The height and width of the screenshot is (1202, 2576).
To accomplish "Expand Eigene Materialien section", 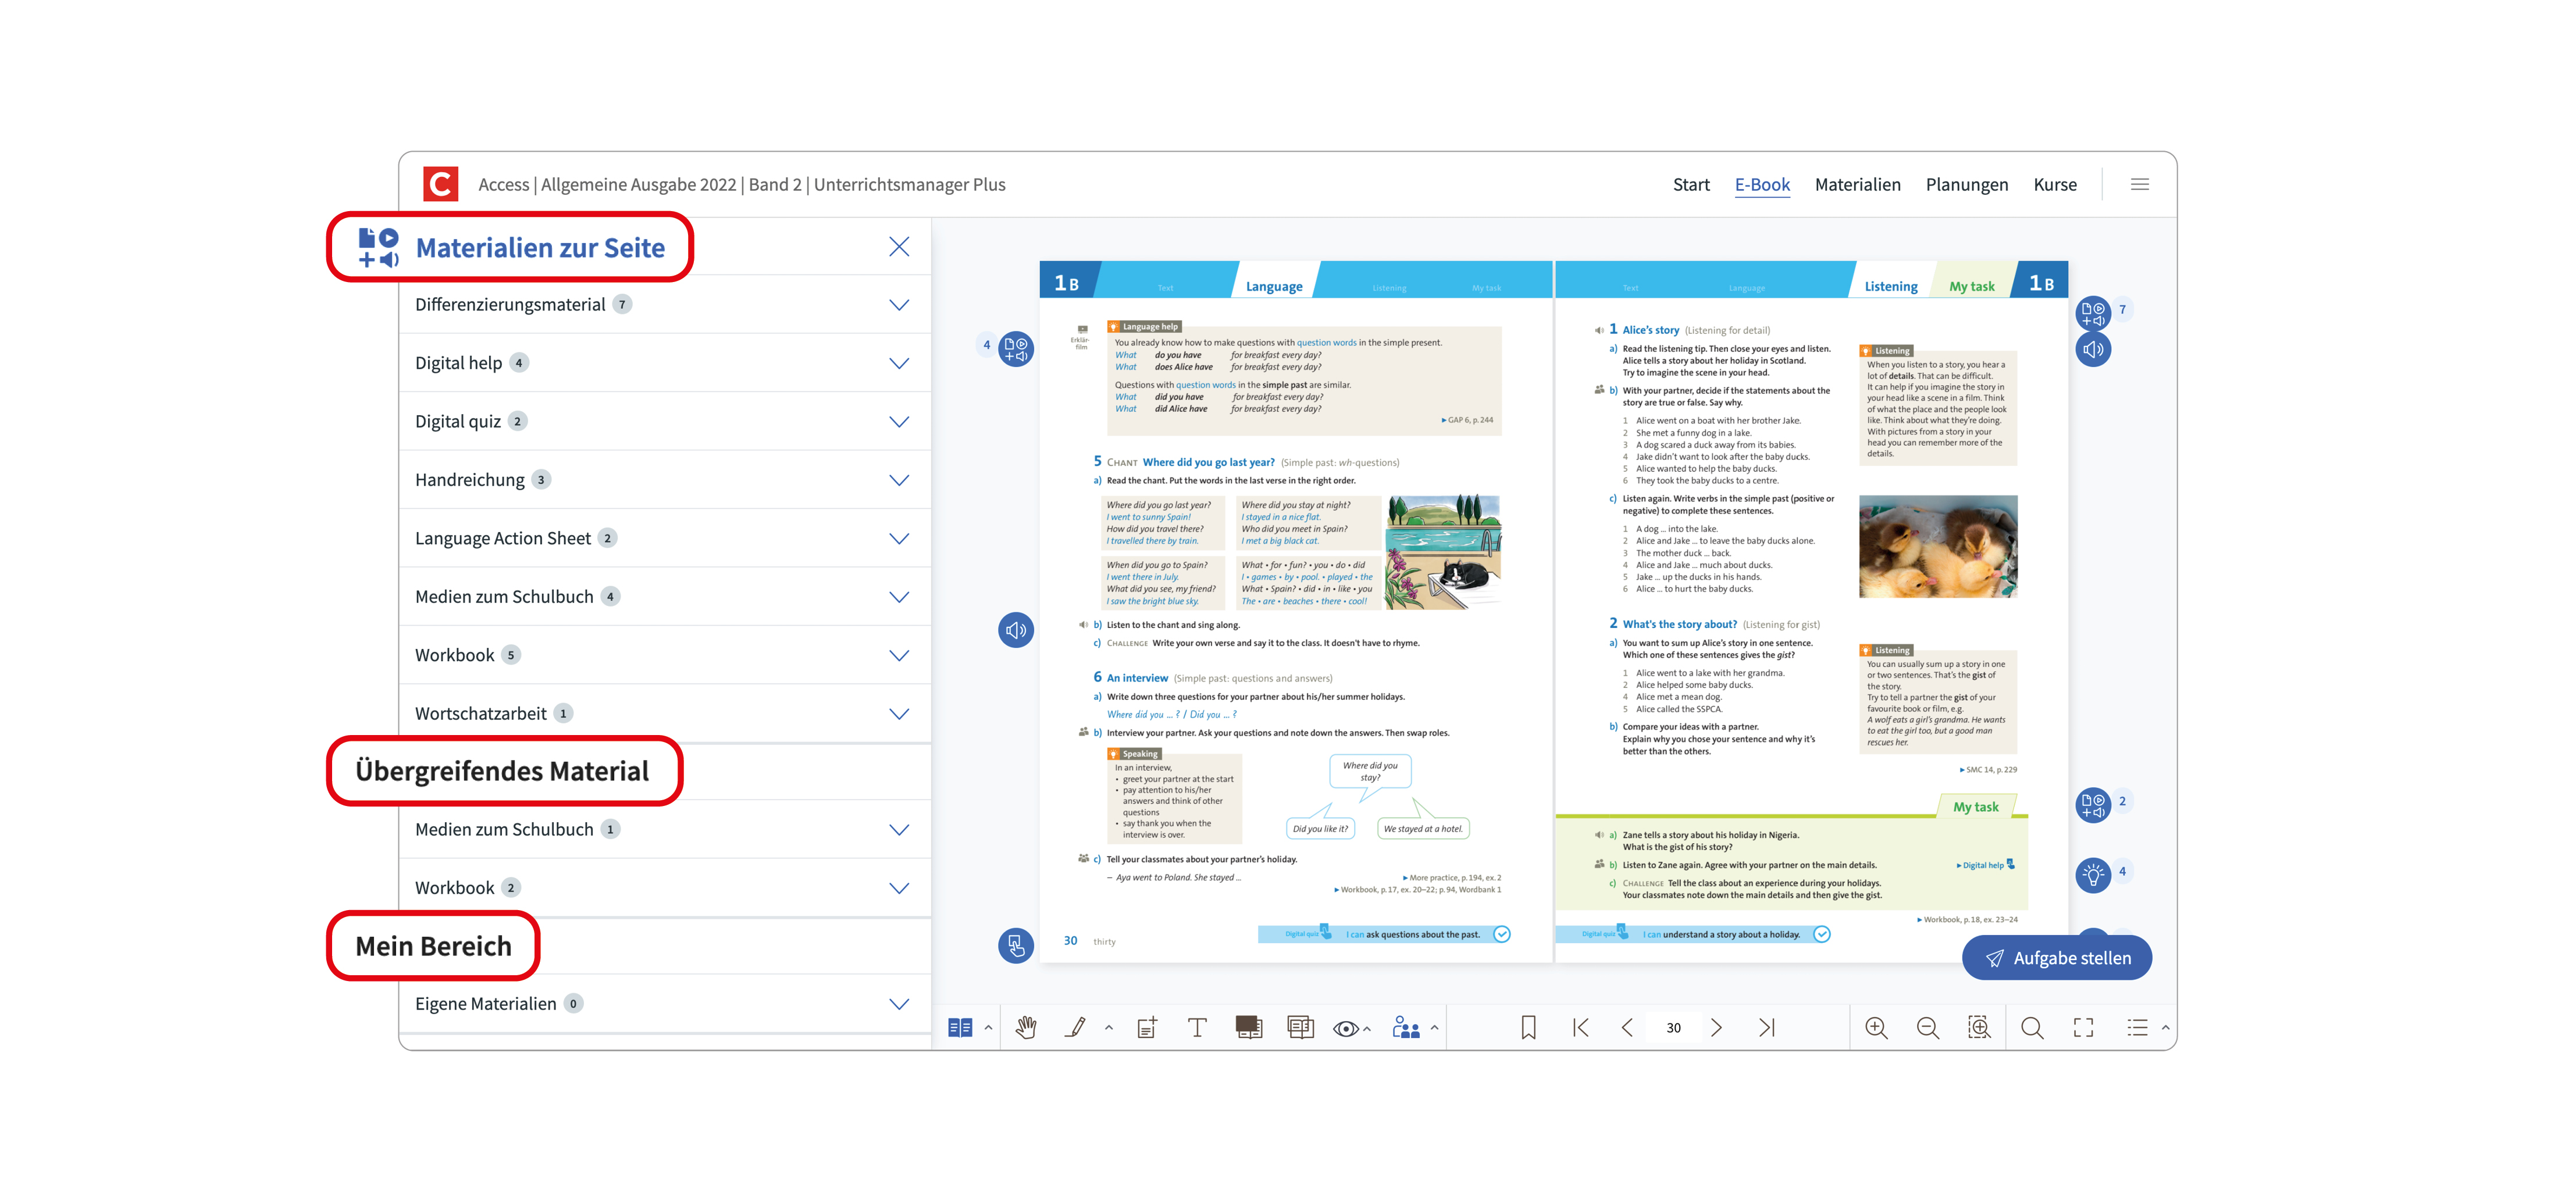I will pyautogui.click(x=898, y=1004).
